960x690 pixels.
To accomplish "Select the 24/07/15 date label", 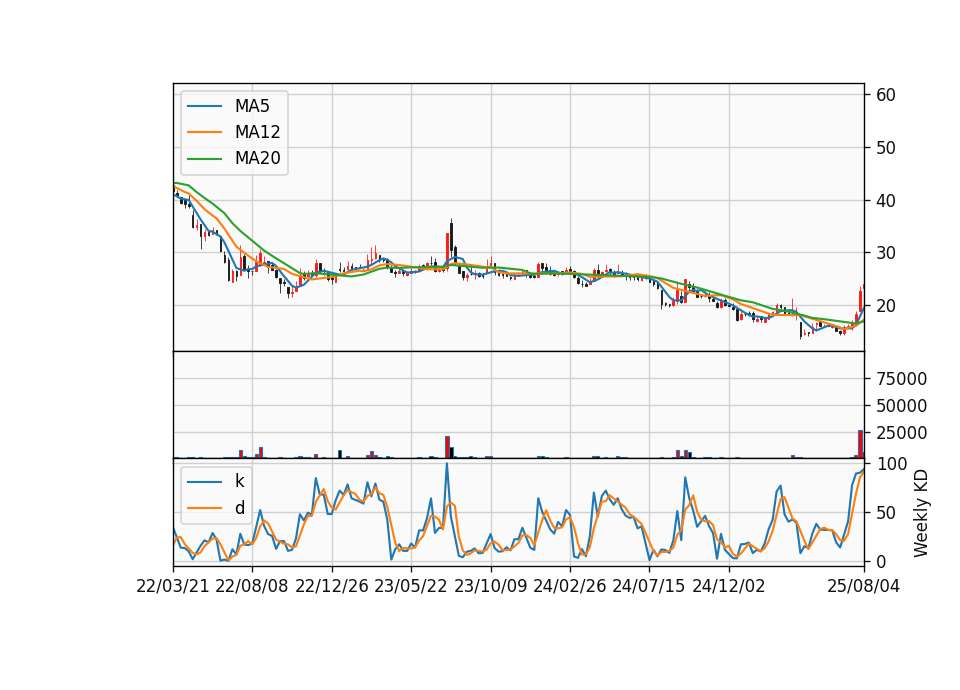I will pos(649,586).
